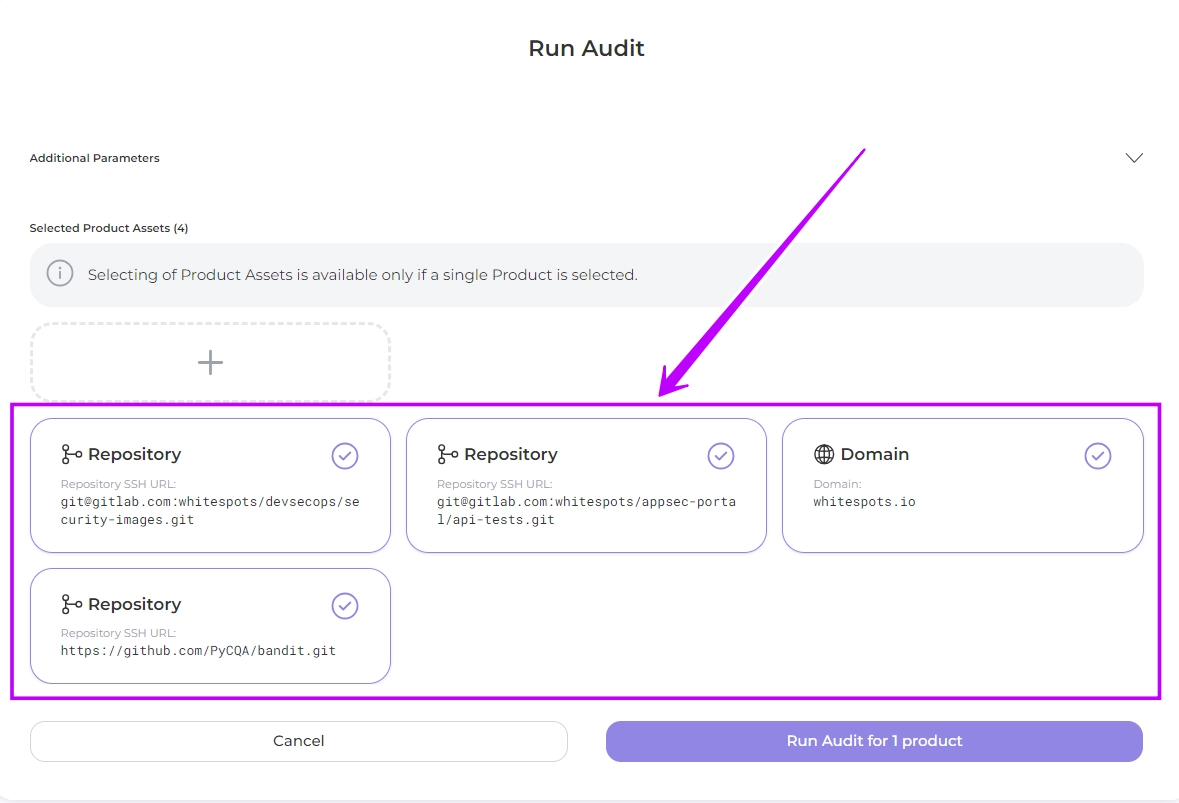Toggle the whitespots.io Domain checkmark

[1097, 456]
